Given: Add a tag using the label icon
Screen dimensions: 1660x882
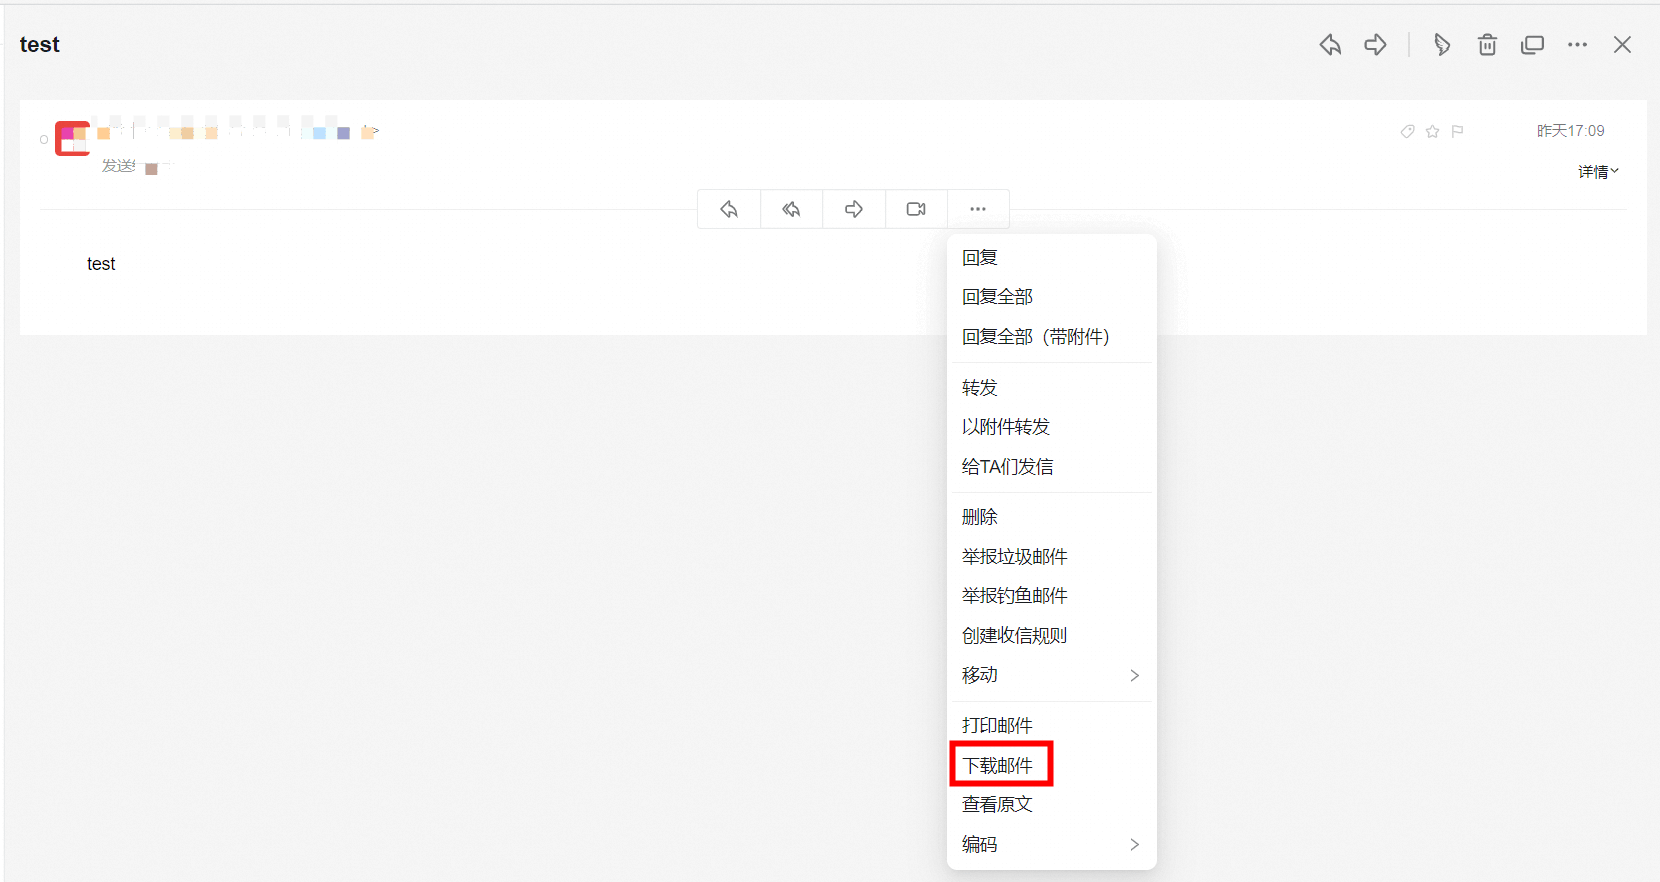Looking at the screenshot, I should click(x=1407, y=131).
